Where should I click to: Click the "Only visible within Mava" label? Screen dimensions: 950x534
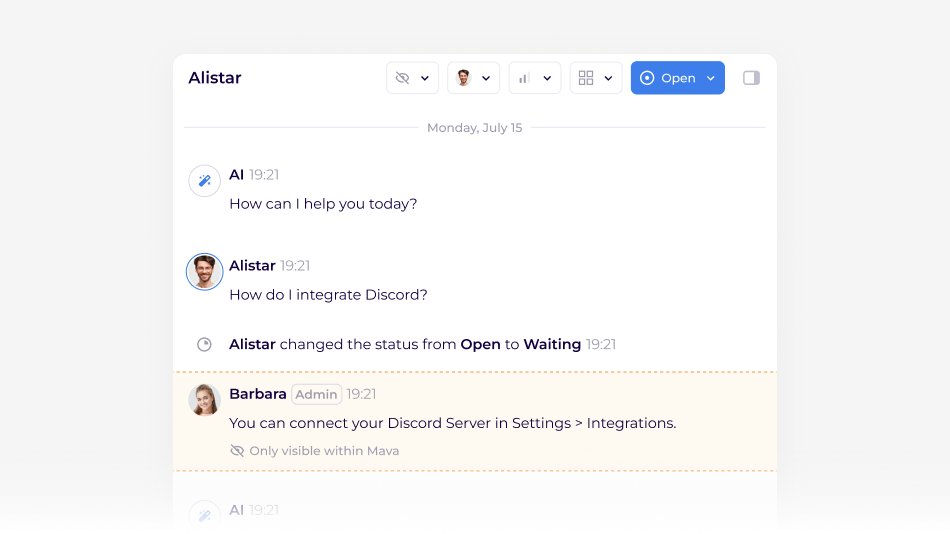click(324, 451)
